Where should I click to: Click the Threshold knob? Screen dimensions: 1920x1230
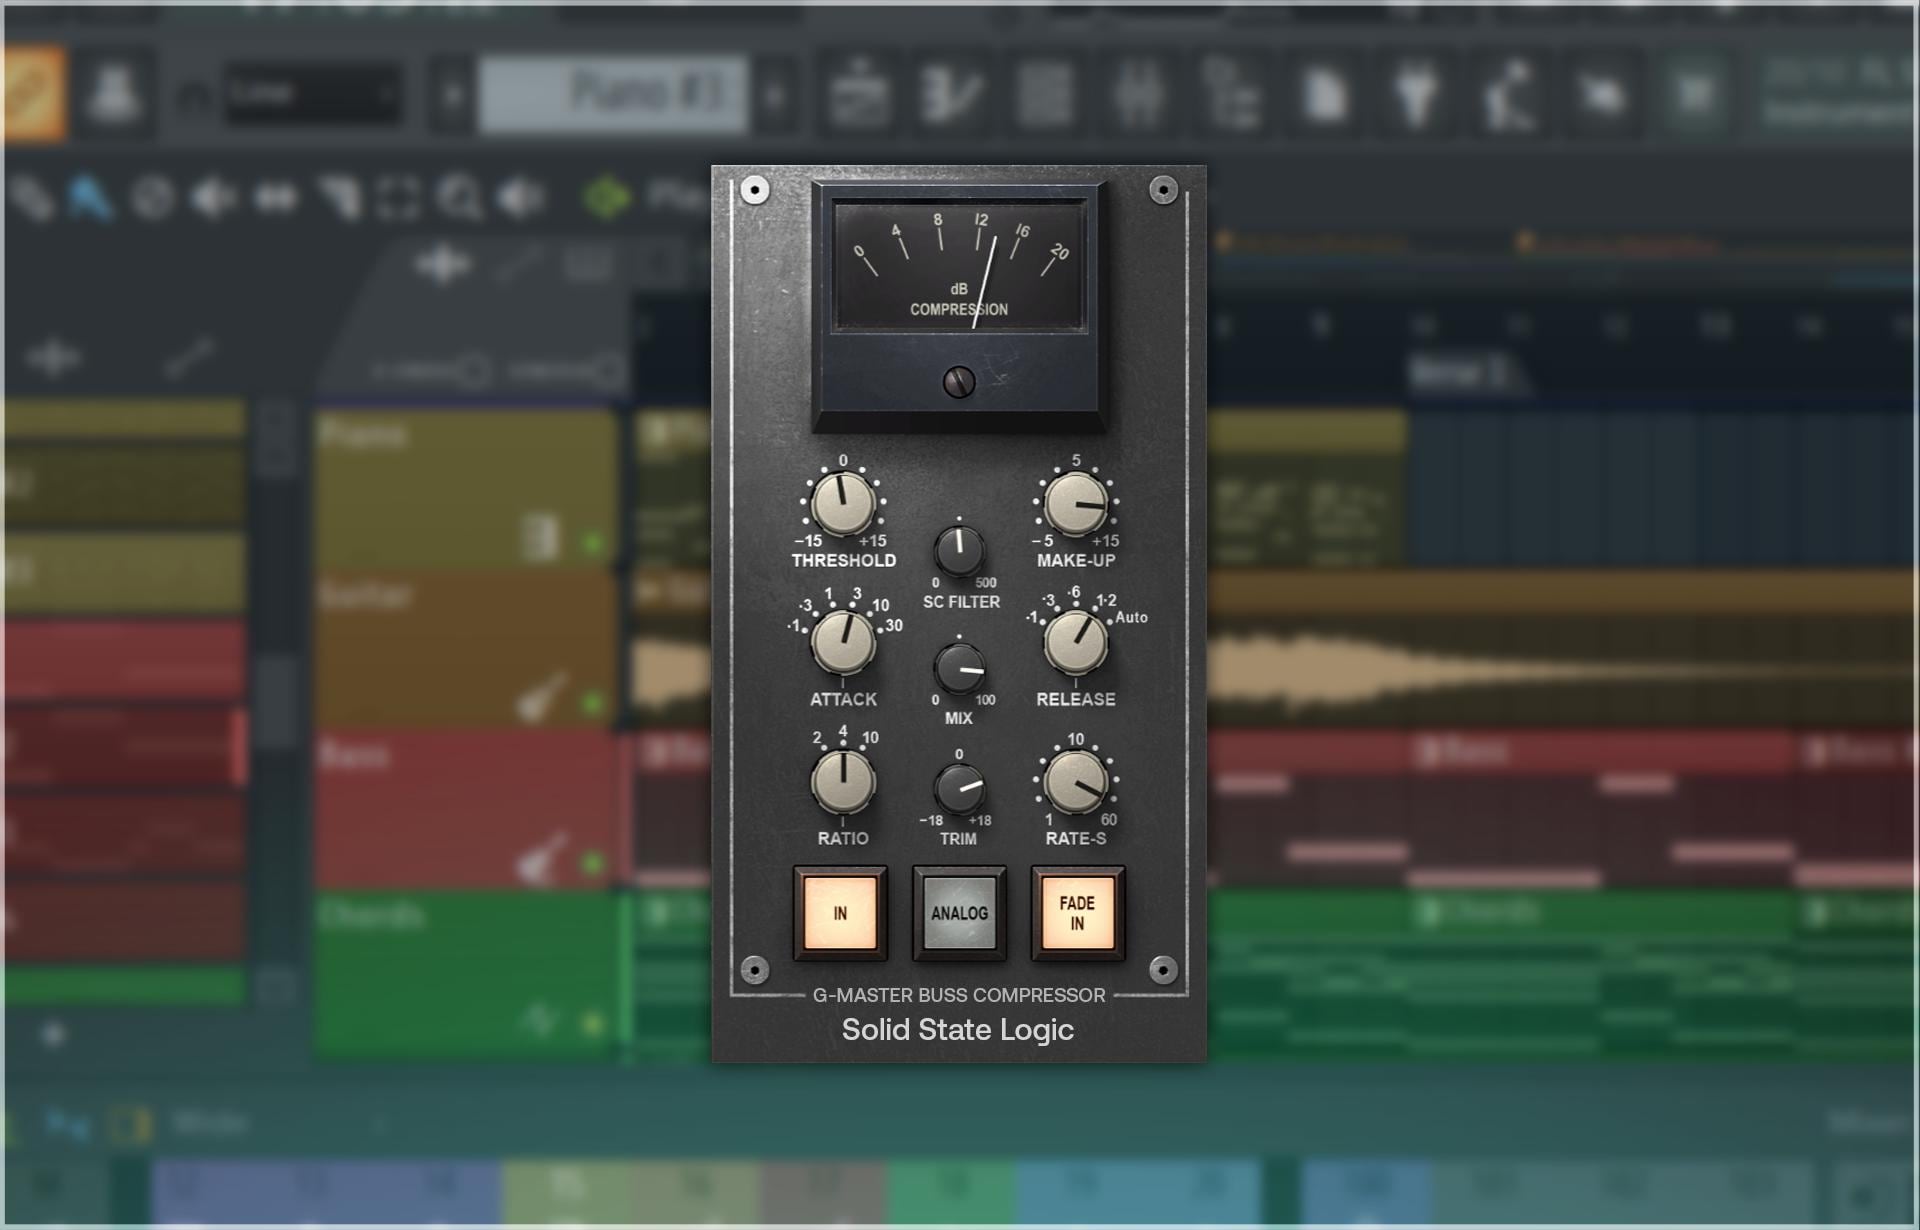click(843, 504)
